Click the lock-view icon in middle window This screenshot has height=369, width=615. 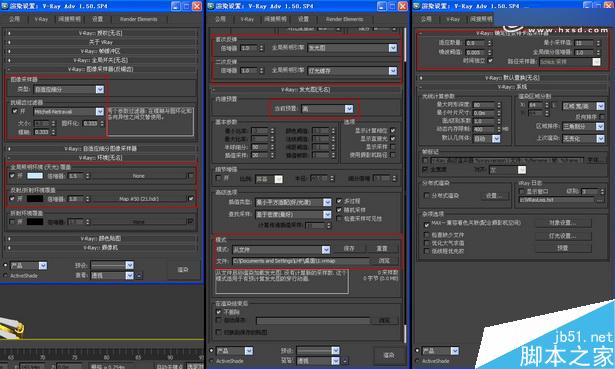(x=345, y=361)
